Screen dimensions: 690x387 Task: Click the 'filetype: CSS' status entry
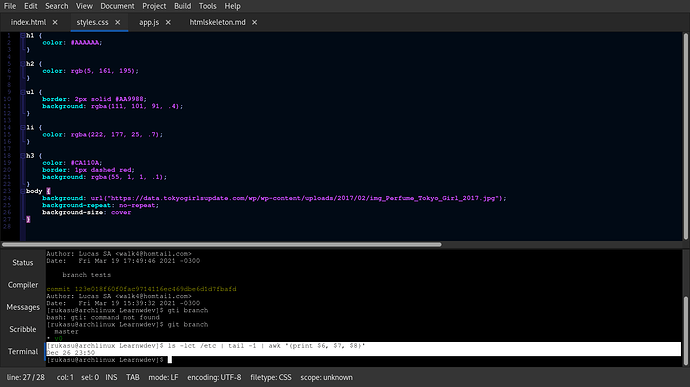(271, 377)
